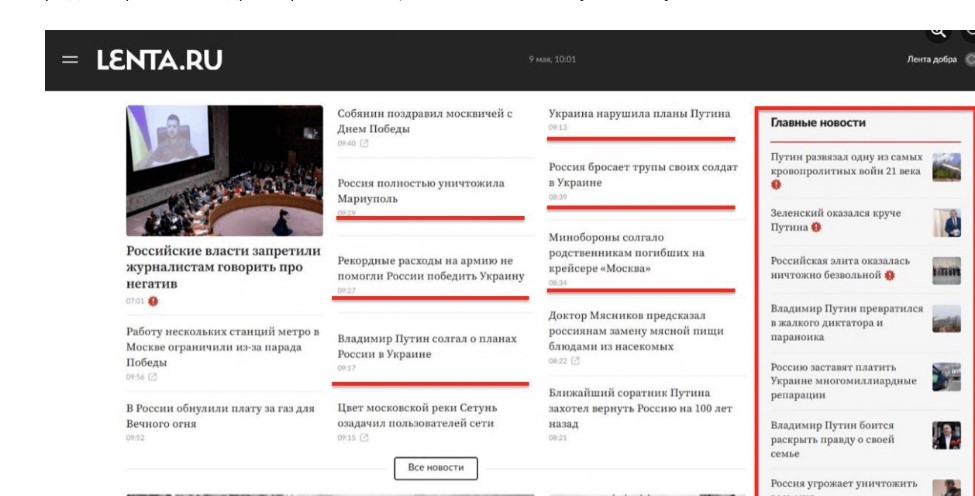Viewport: 975px width, 496px height.
Task: Click red alert icon after 'ничтожно безвольной'
Action: [890, 275]
